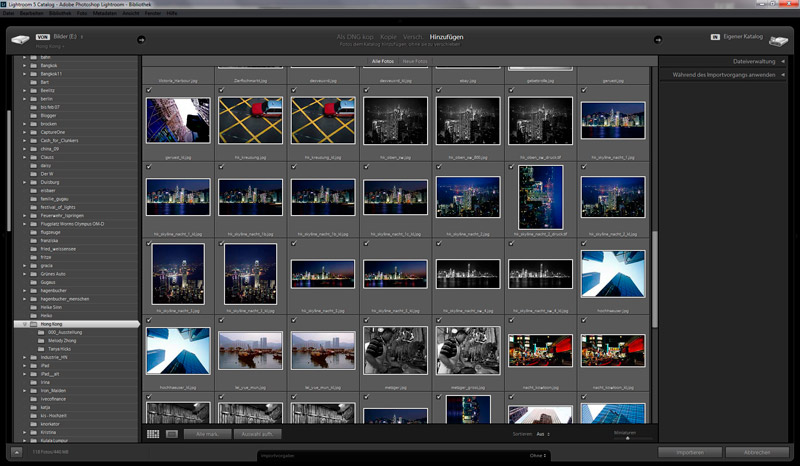
Task: Uncheck hk_skyline_nacht_1_kl.jpg checkbox
Action: pos(149,167)
